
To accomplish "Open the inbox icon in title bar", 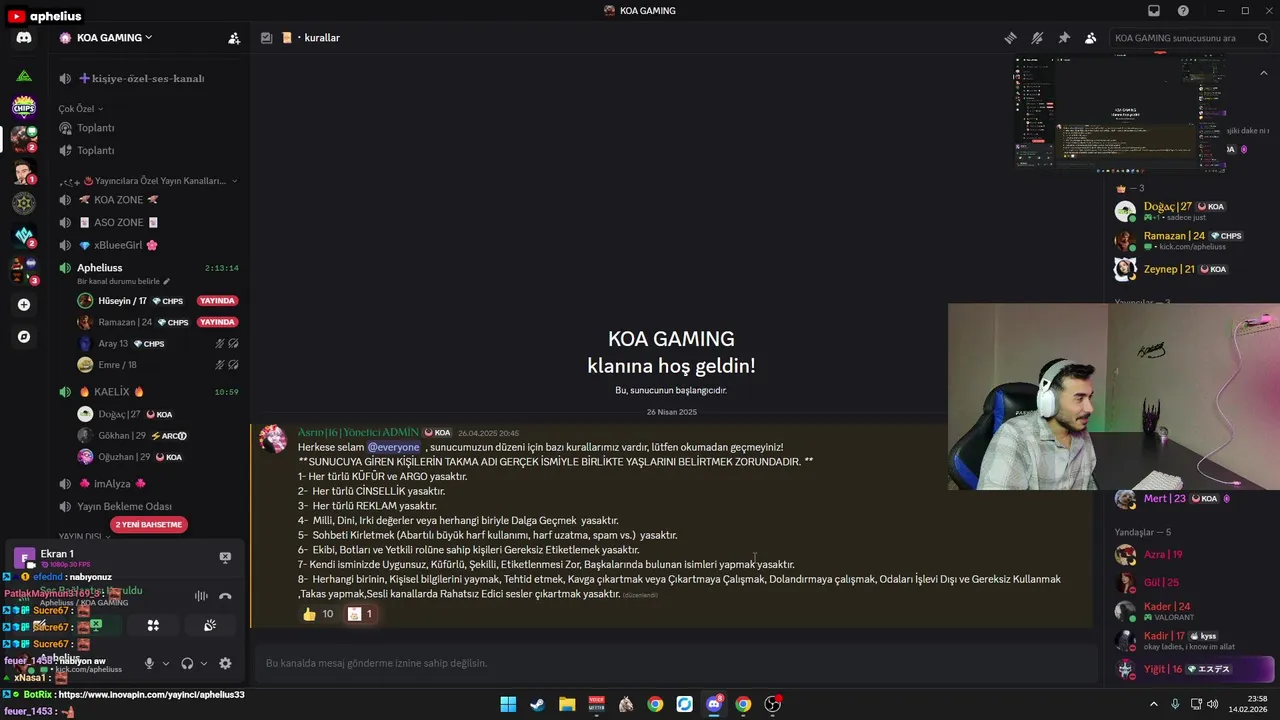I will coord(1154,11).
